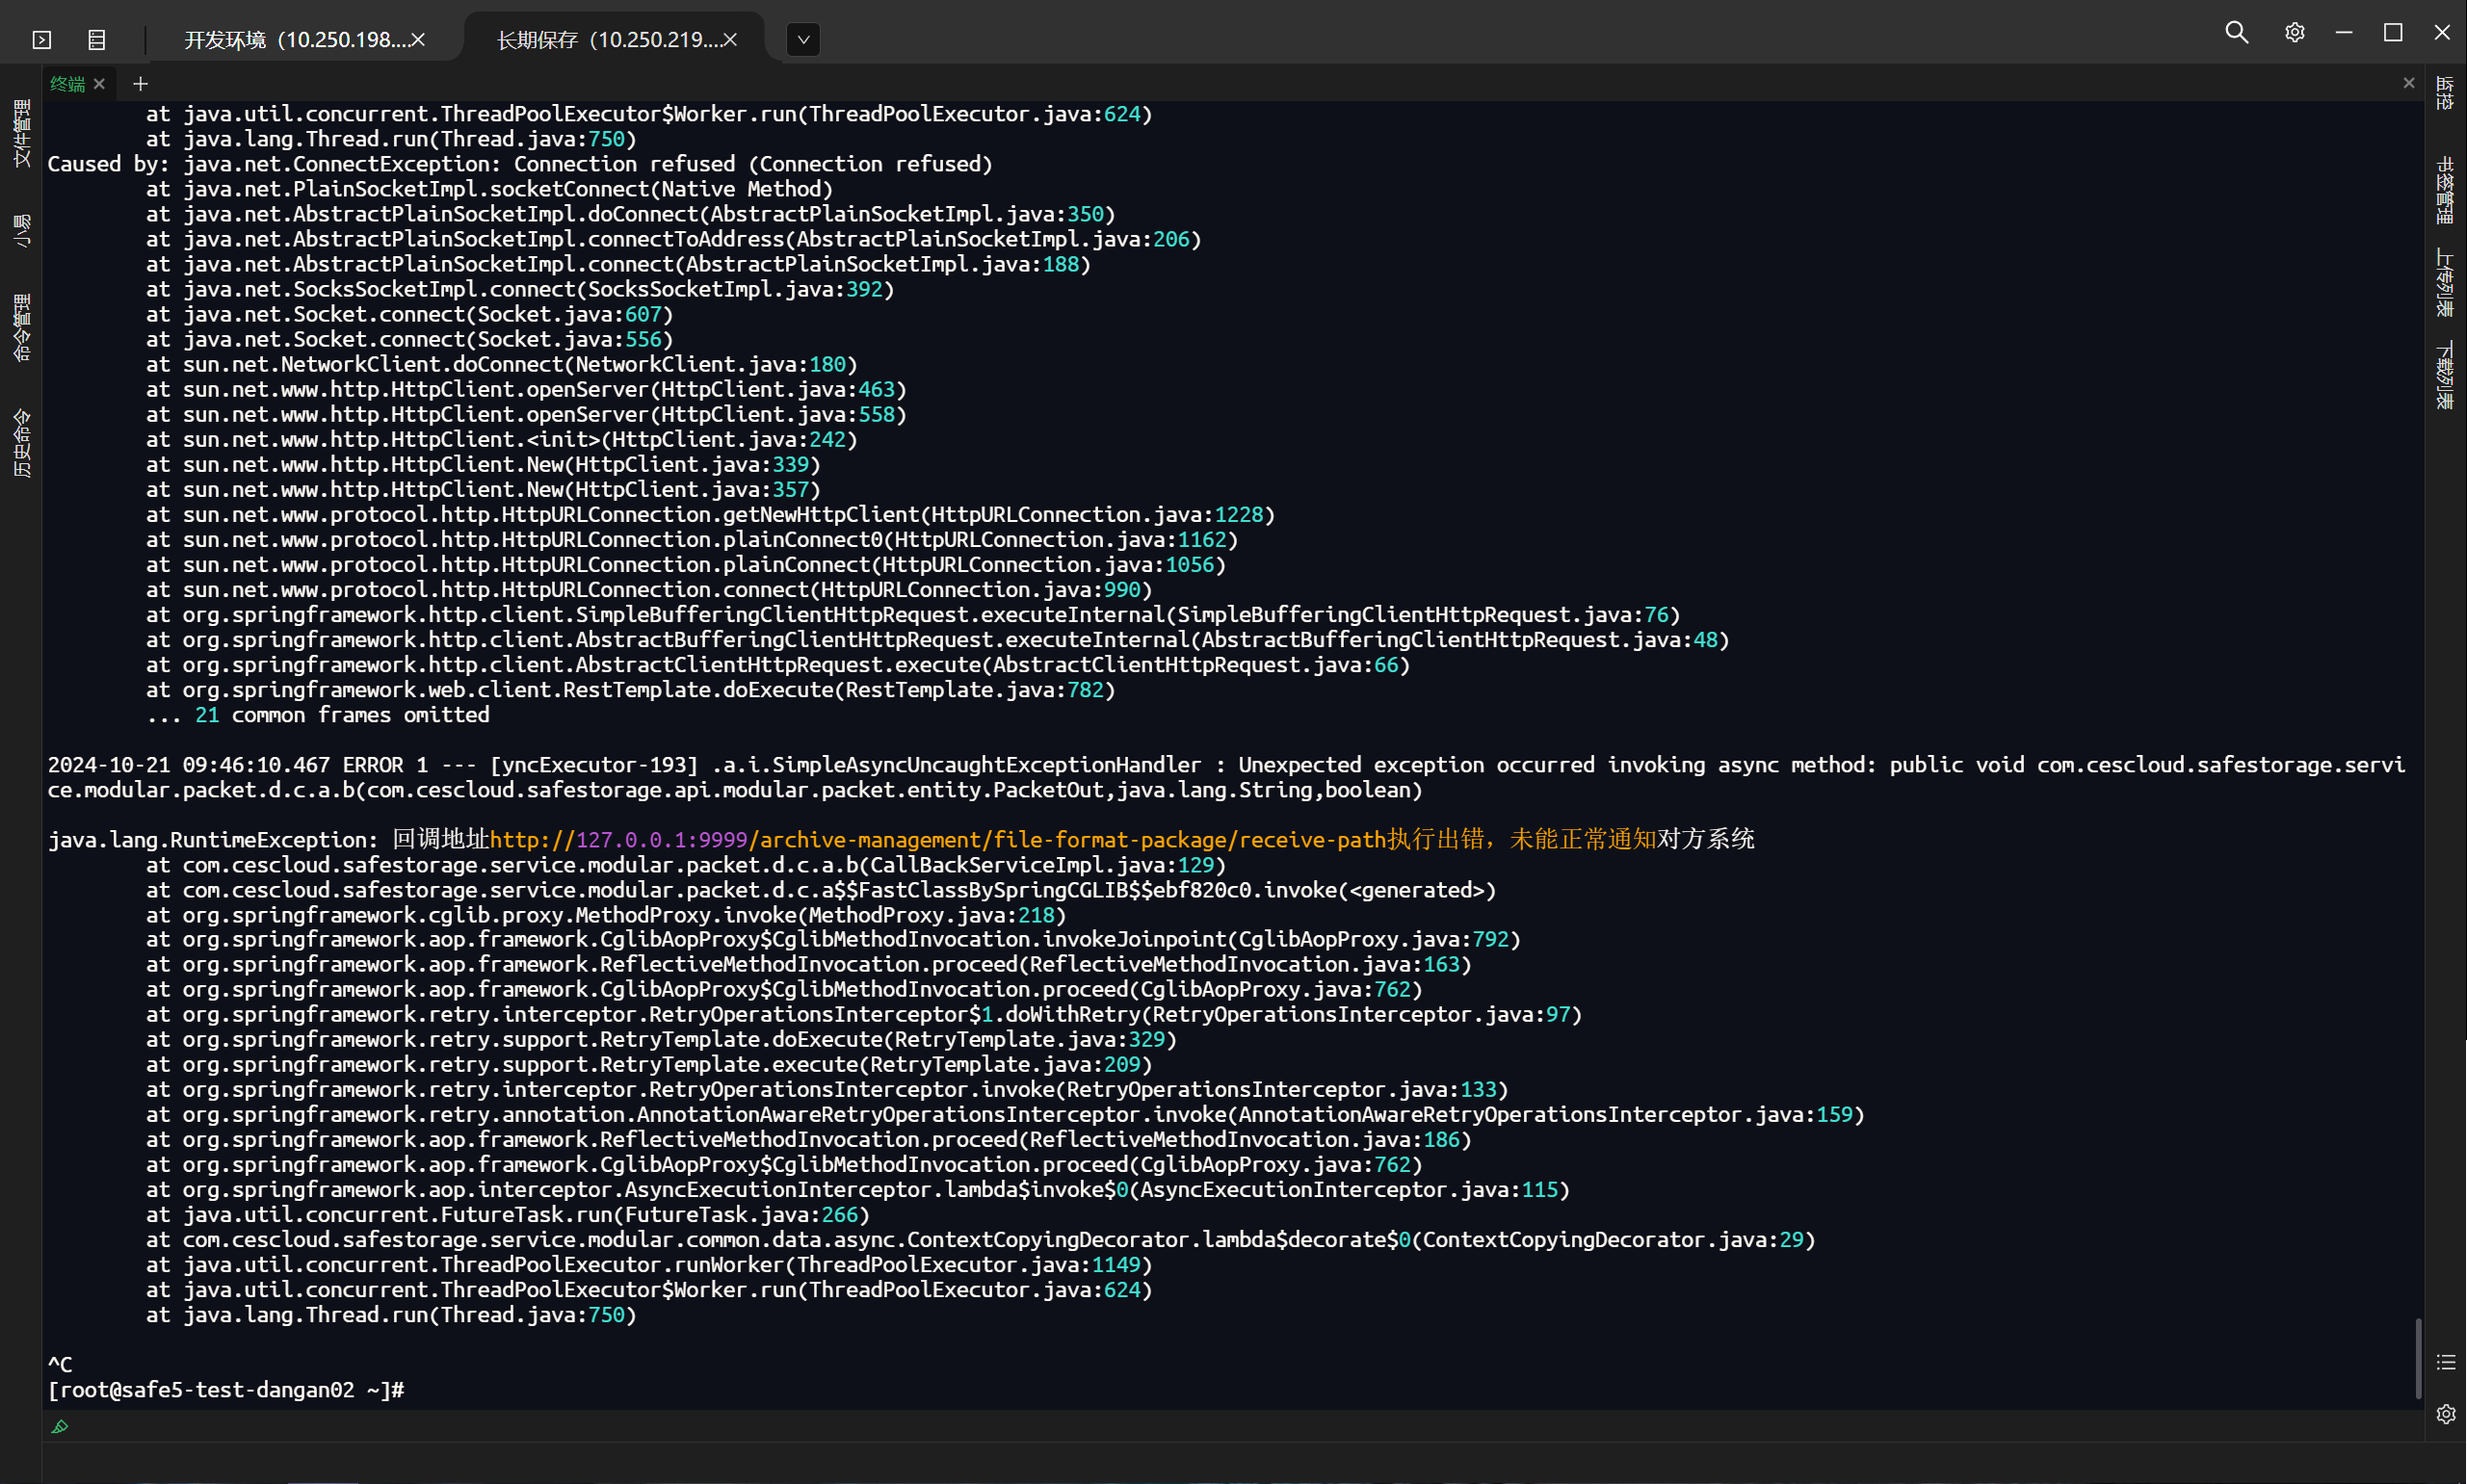Open the 监控 monitoring panel on right
This screenshot has height=1484, width=2467.
coord(2444,93)
